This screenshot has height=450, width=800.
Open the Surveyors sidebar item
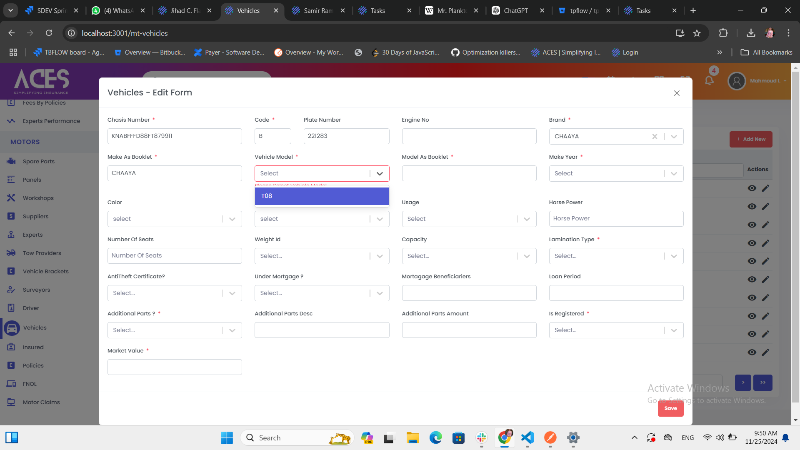click(x=36, y=289)
